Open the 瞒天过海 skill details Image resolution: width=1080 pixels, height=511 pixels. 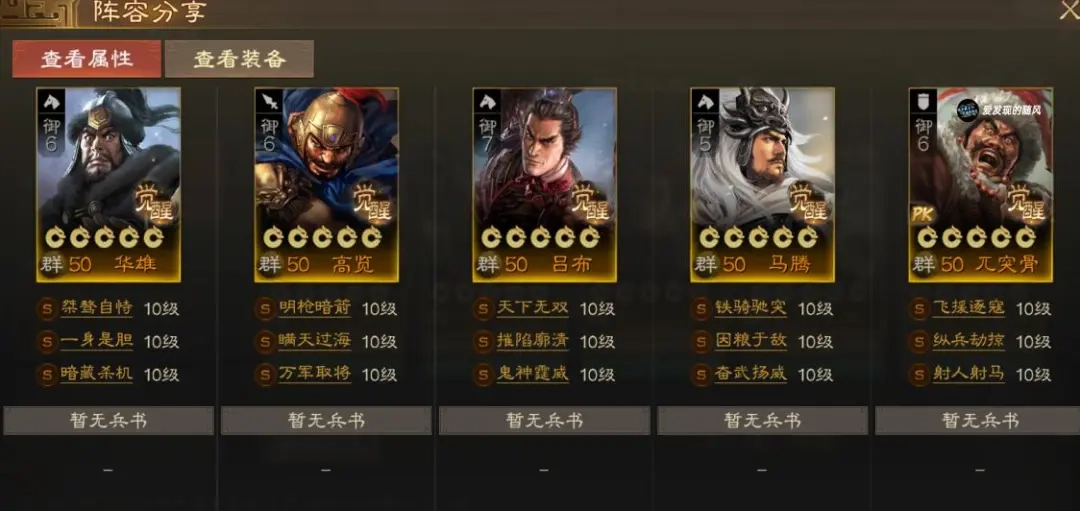click(315, 341)
